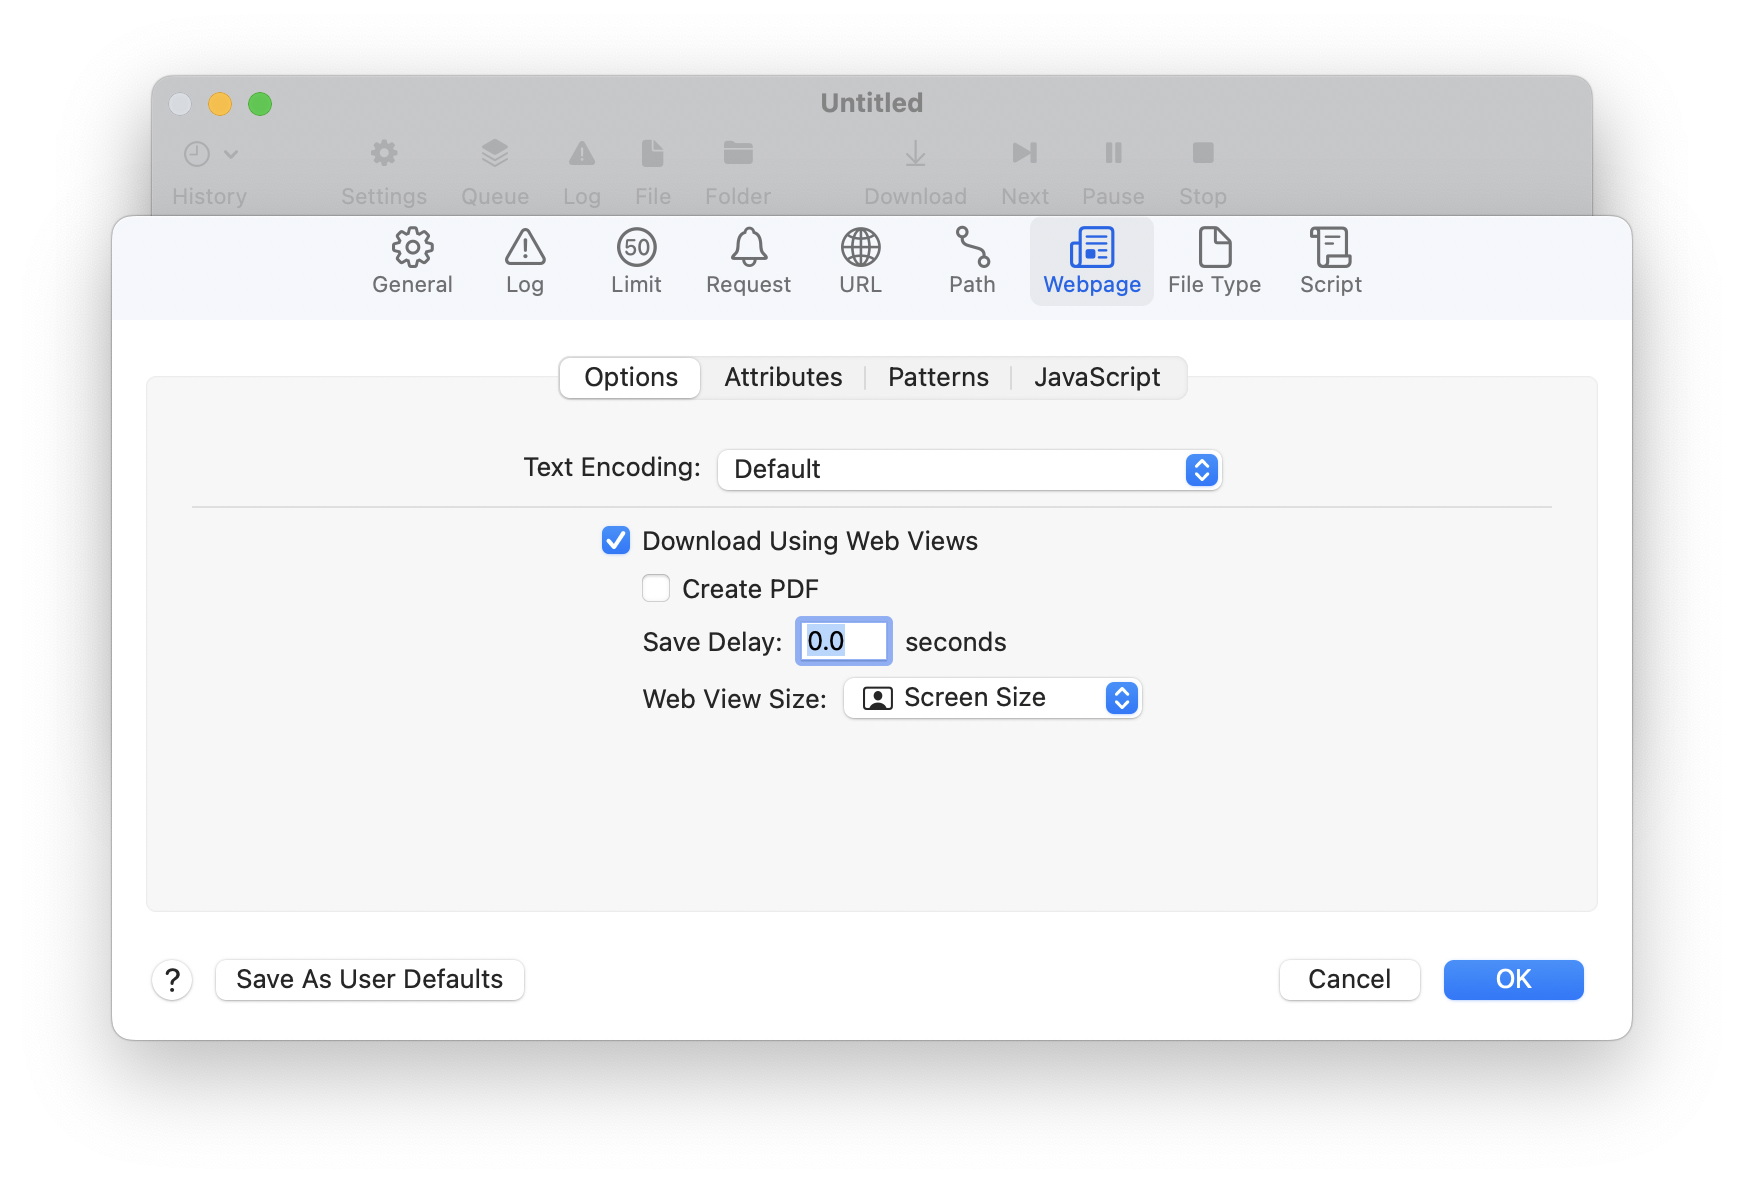Go to the Path settings pane
The image size is (1744, 1188).
971,261
